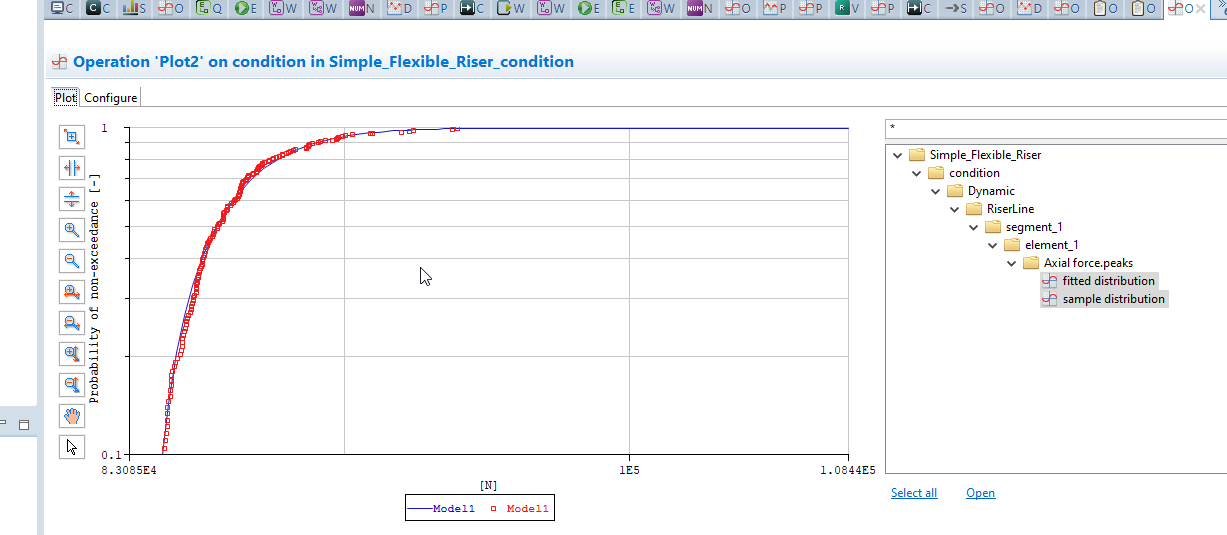Switch to the Configure tab
This screenshot has width=1227, height=535.
(x=110, y=98)
